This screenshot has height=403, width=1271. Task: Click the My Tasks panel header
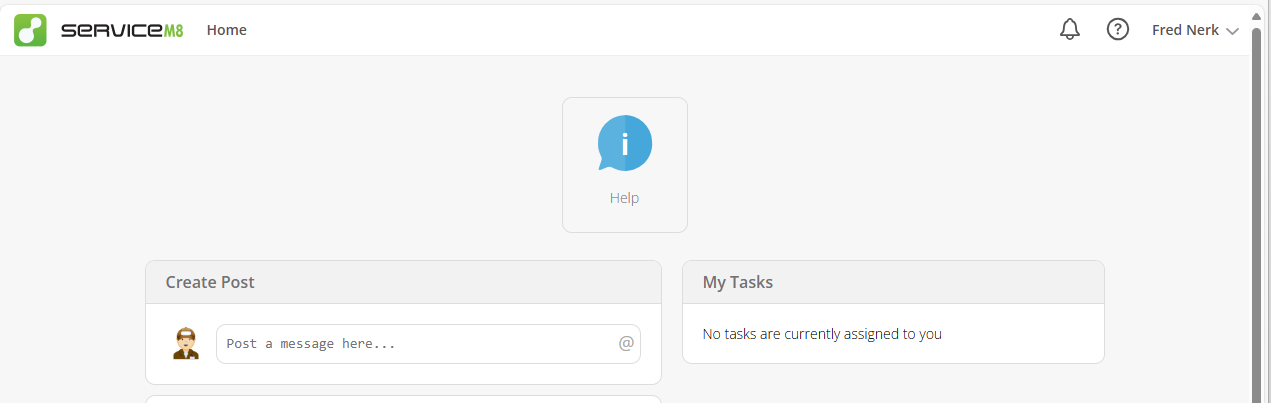893,282
